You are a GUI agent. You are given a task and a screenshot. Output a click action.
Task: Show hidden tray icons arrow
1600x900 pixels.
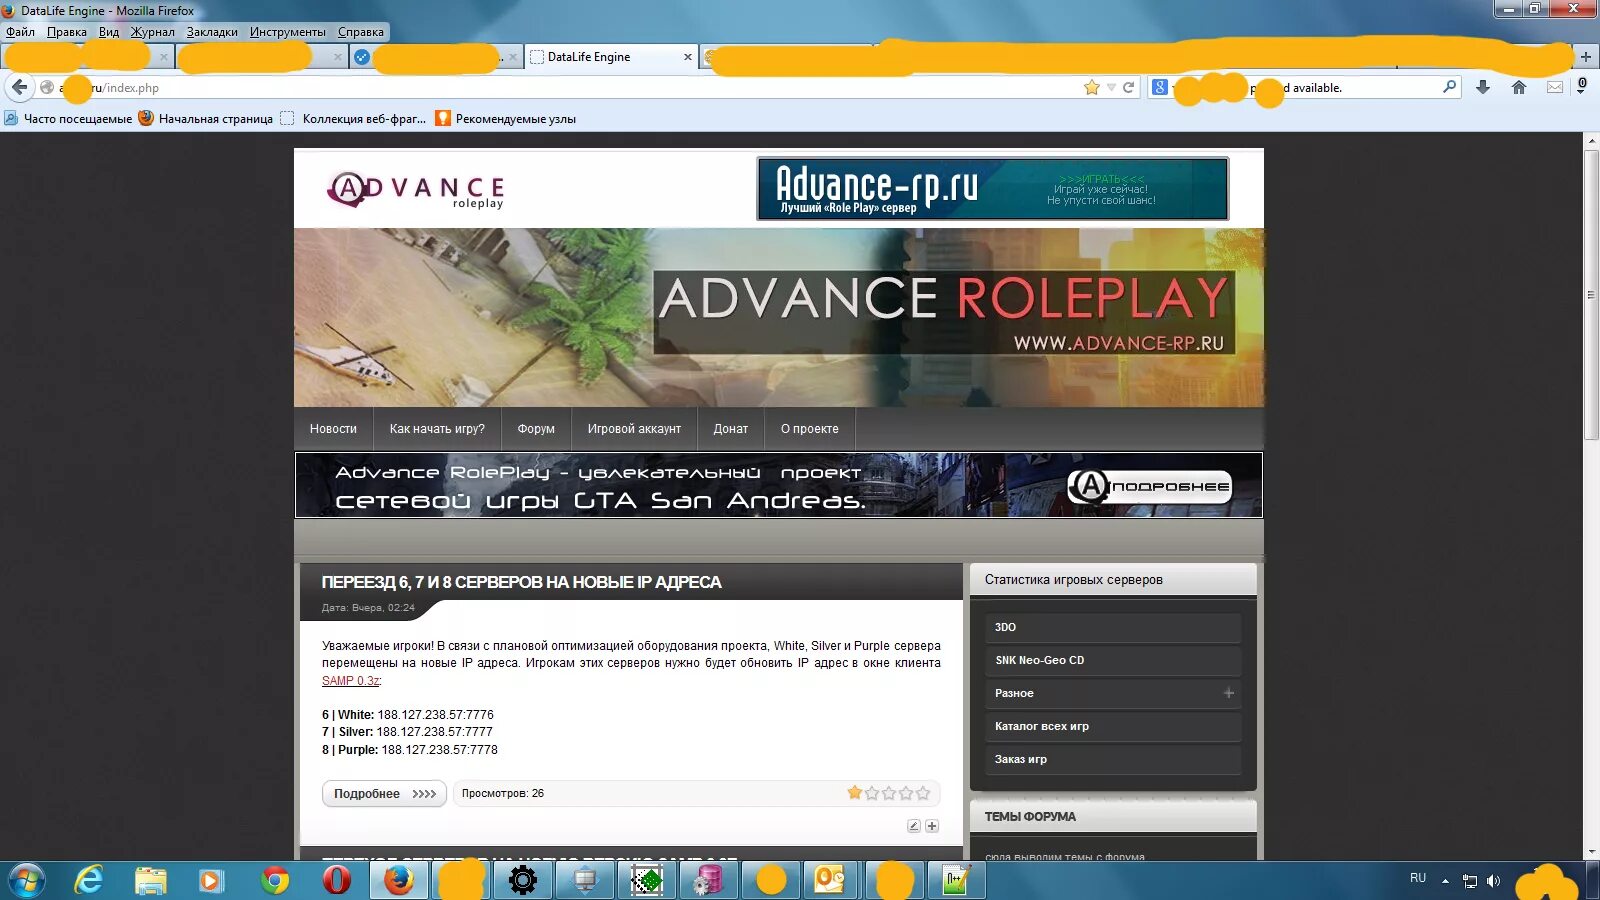tap(1445, 881)
